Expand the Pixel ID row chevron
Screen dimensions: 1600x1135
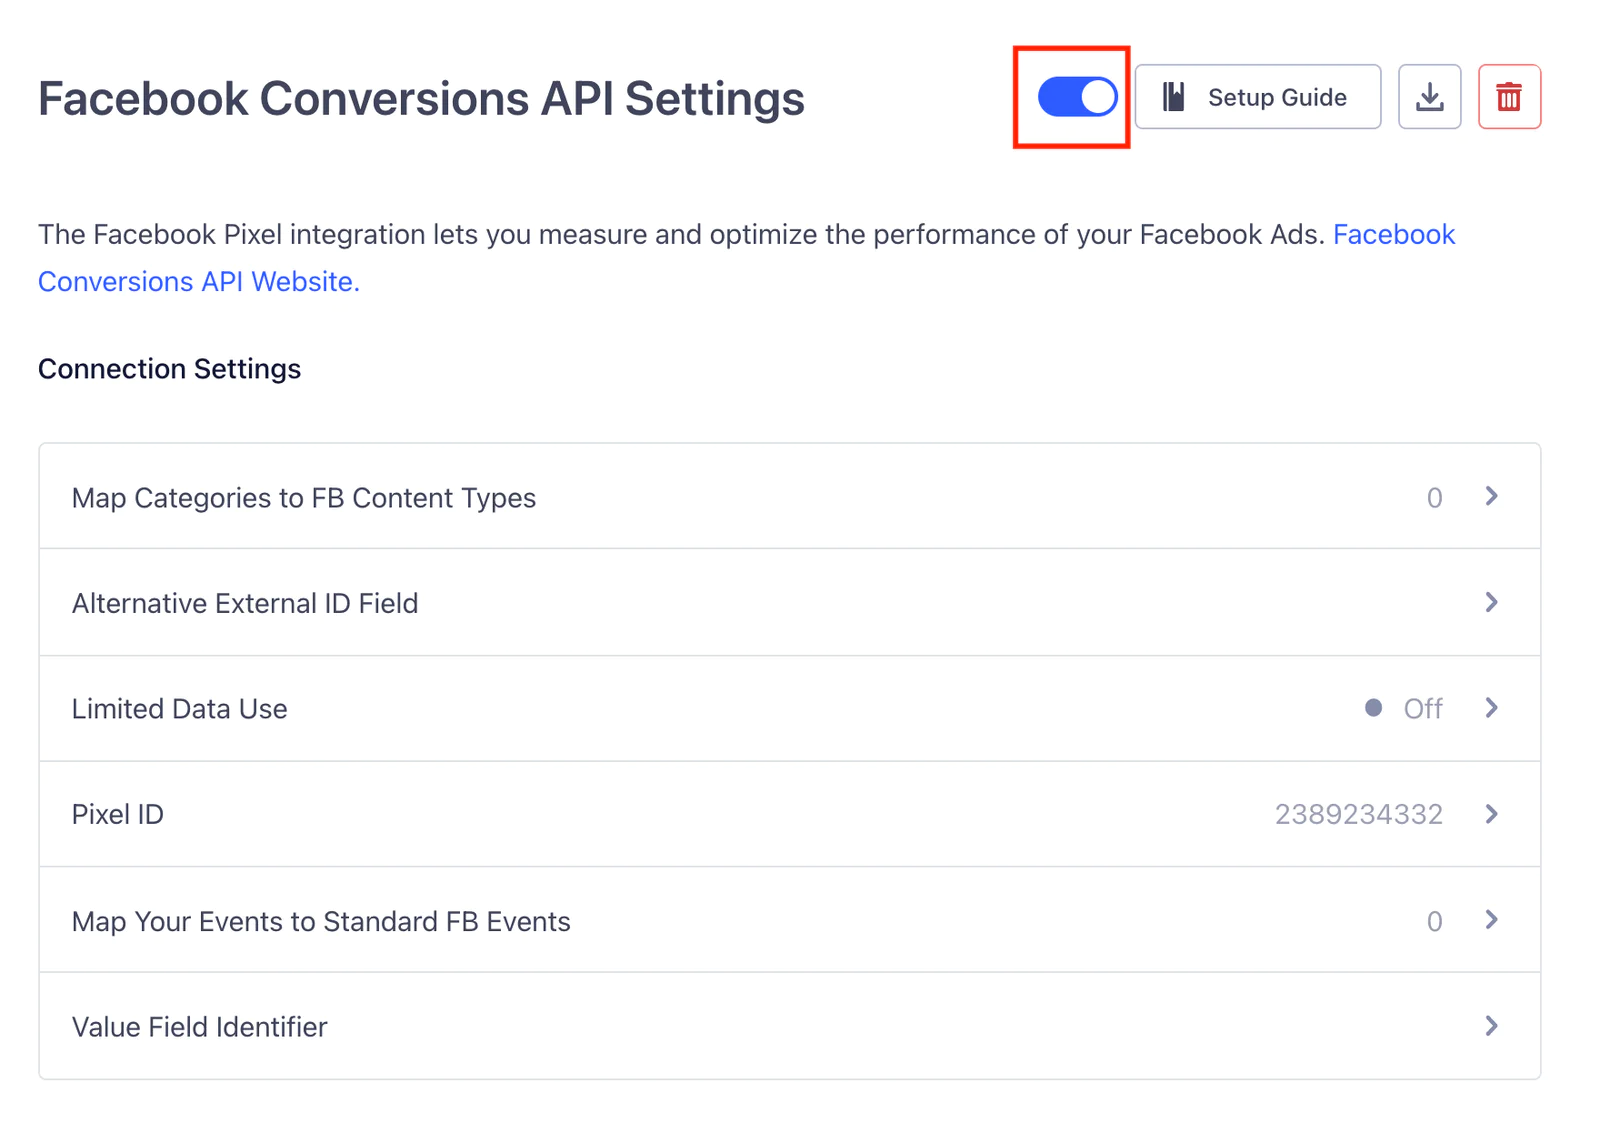[1490, 814]
